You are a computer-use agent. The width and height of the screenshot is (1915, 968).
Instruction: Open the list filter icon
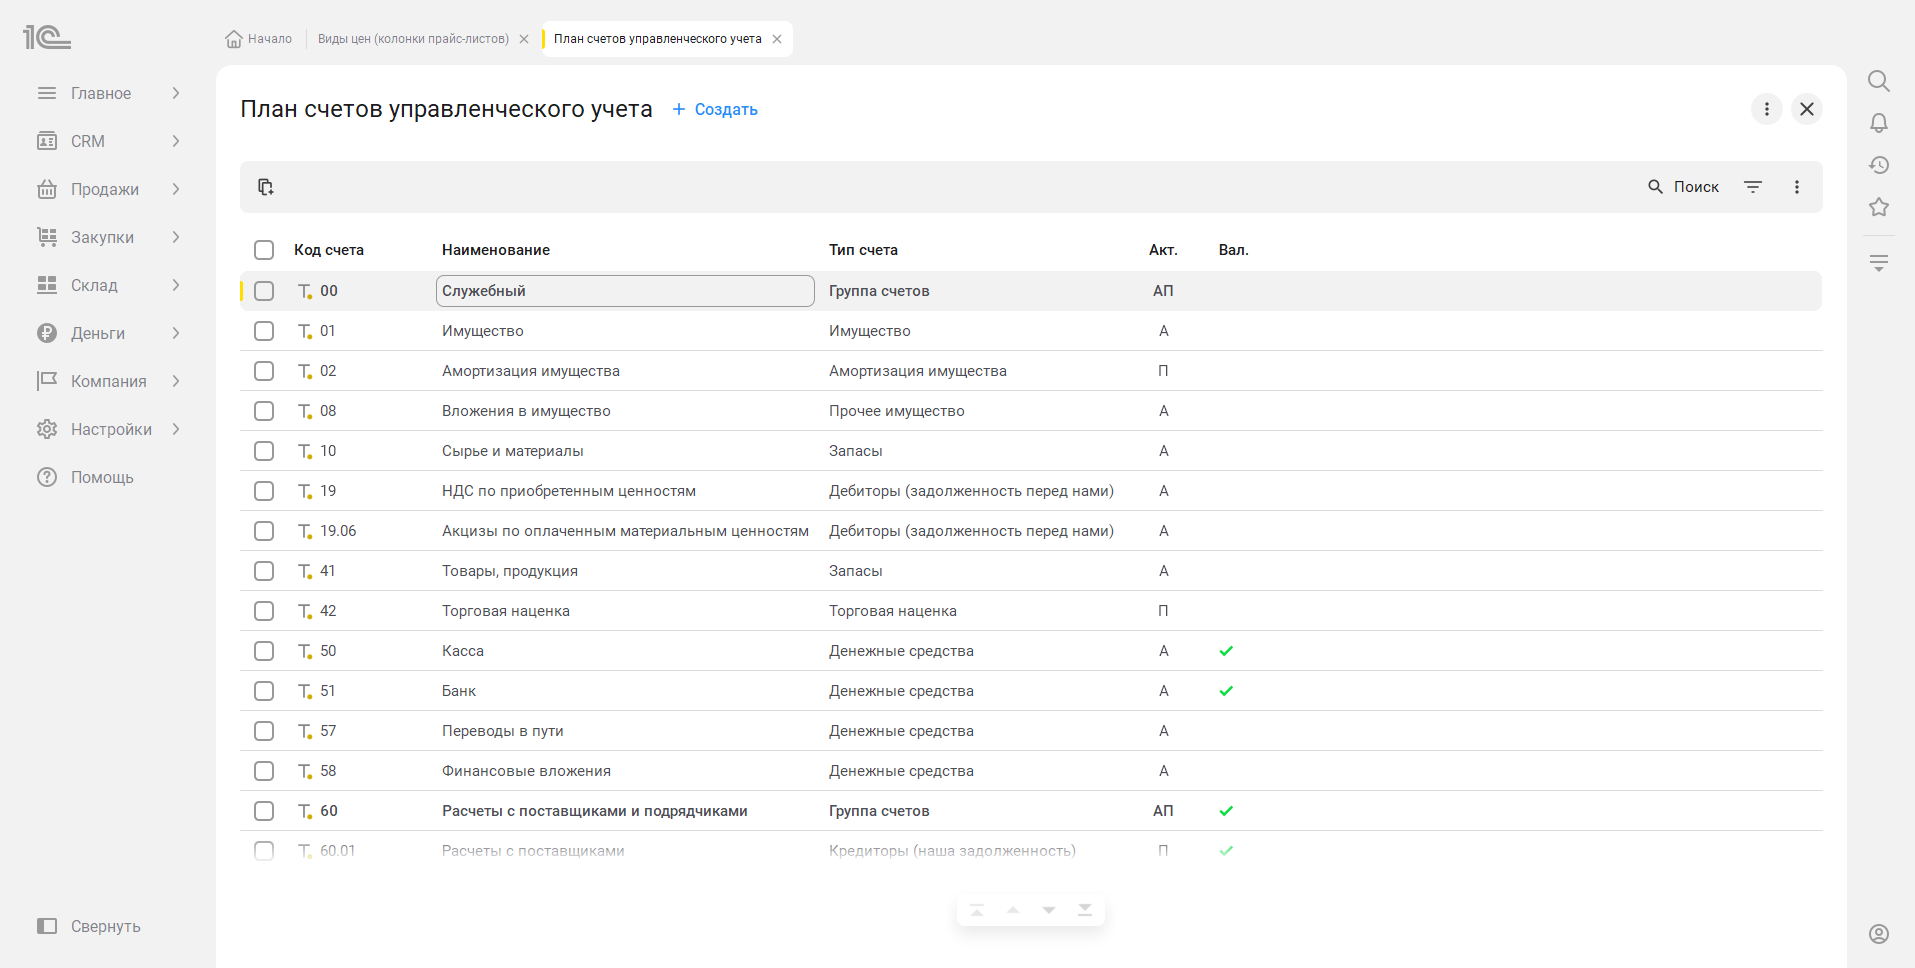1753,187
